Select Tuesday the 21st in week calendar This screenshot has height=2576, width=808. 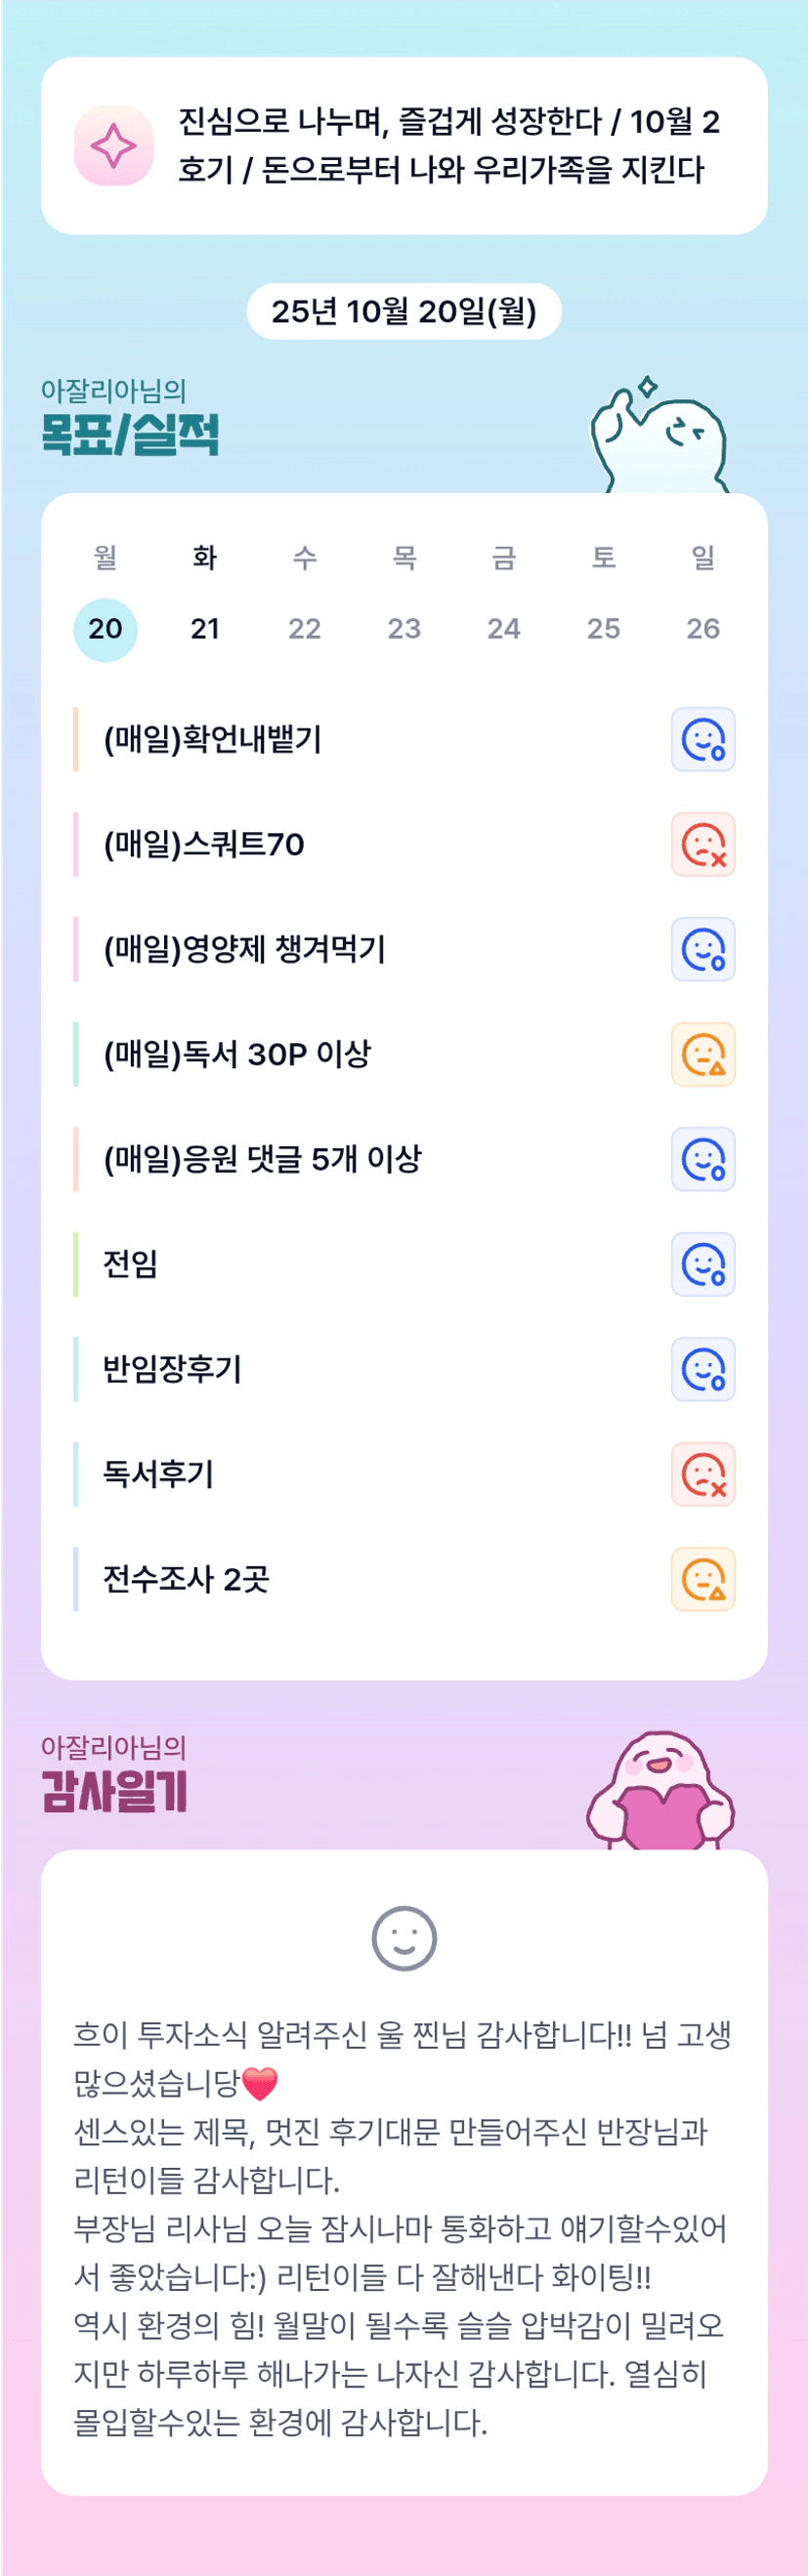[x=205, y=629]
